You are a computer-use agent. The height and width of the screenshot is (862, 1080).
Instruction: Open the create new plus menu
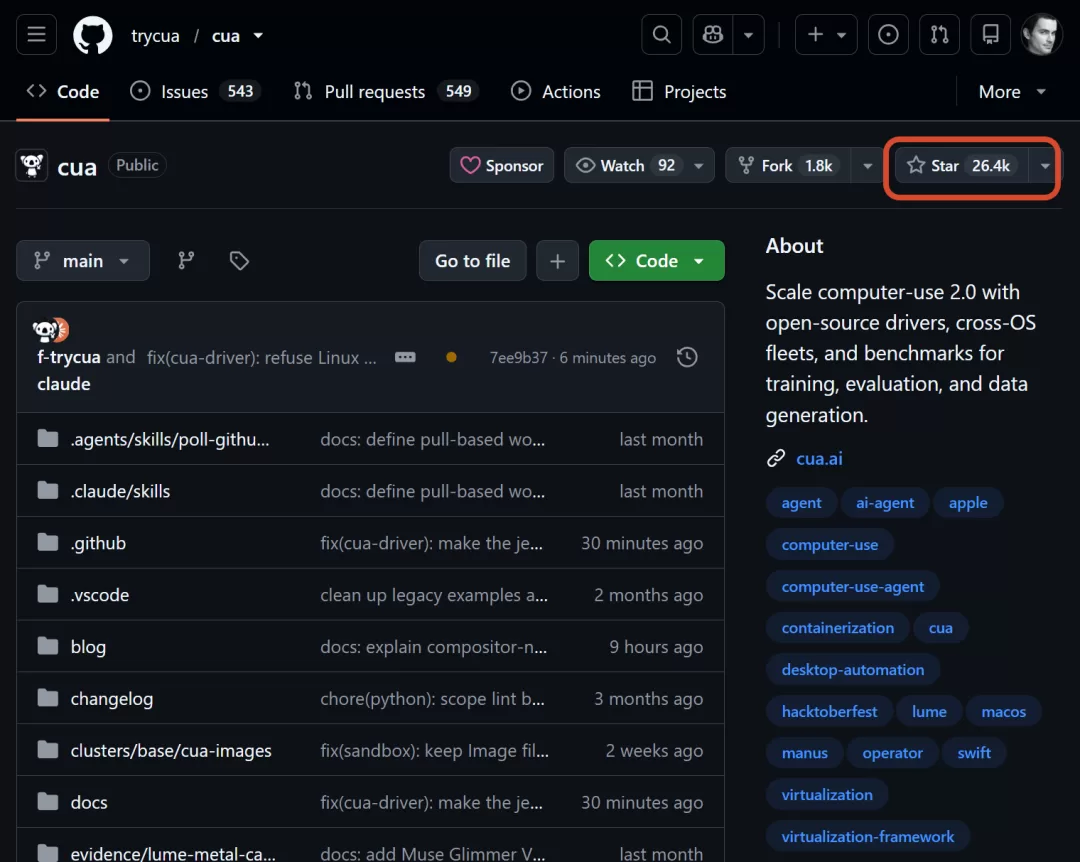pos(826,34)
